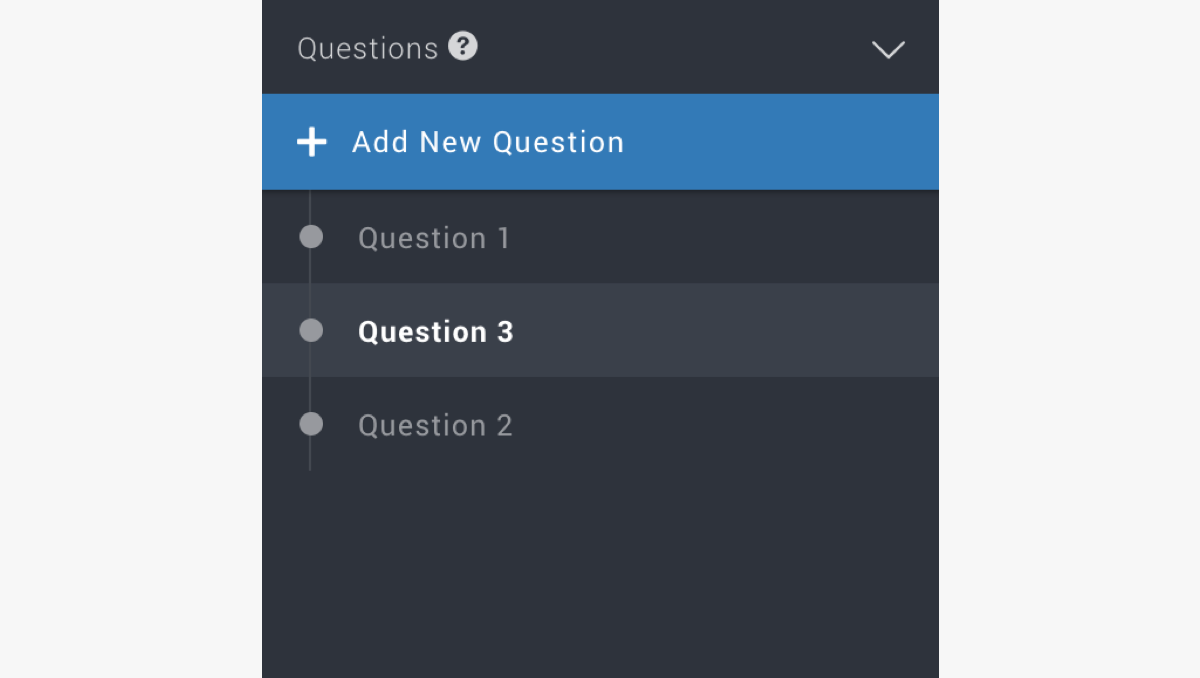Open the help icon beside Questions

click(462, 46)
